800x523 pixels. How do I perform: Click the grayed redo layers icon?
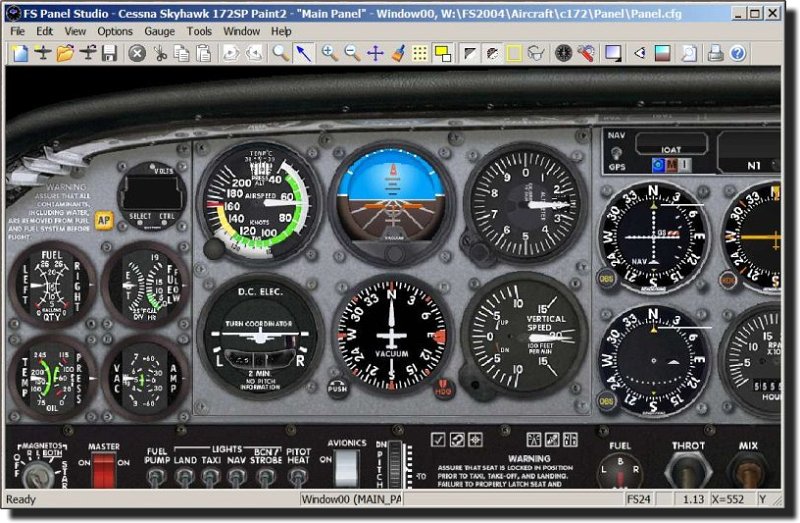231,53
